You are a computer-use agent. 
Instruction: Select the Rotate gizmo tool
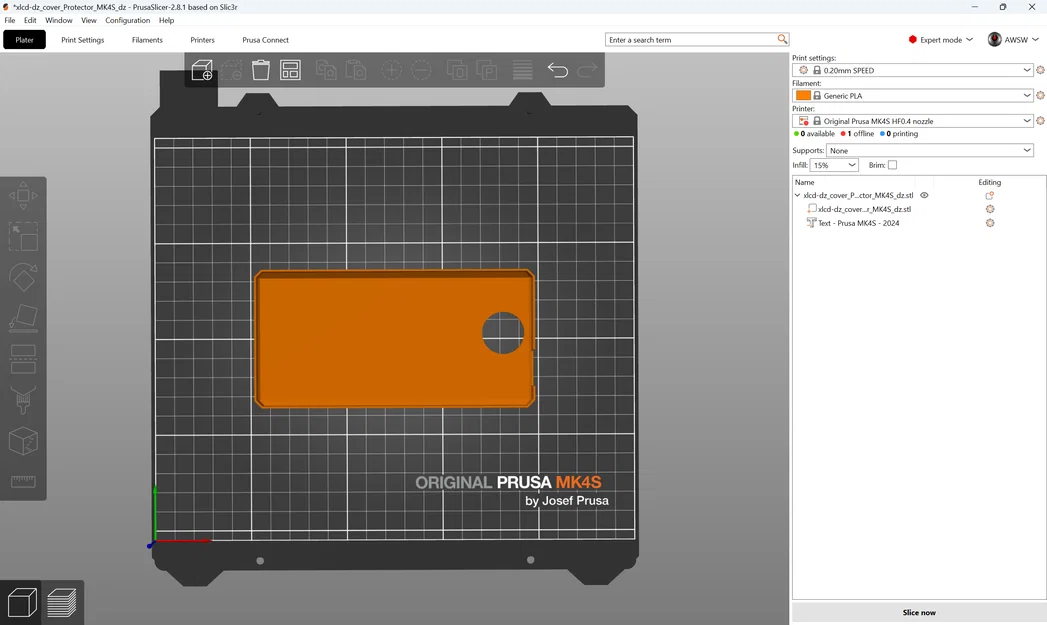click(23, 277)
